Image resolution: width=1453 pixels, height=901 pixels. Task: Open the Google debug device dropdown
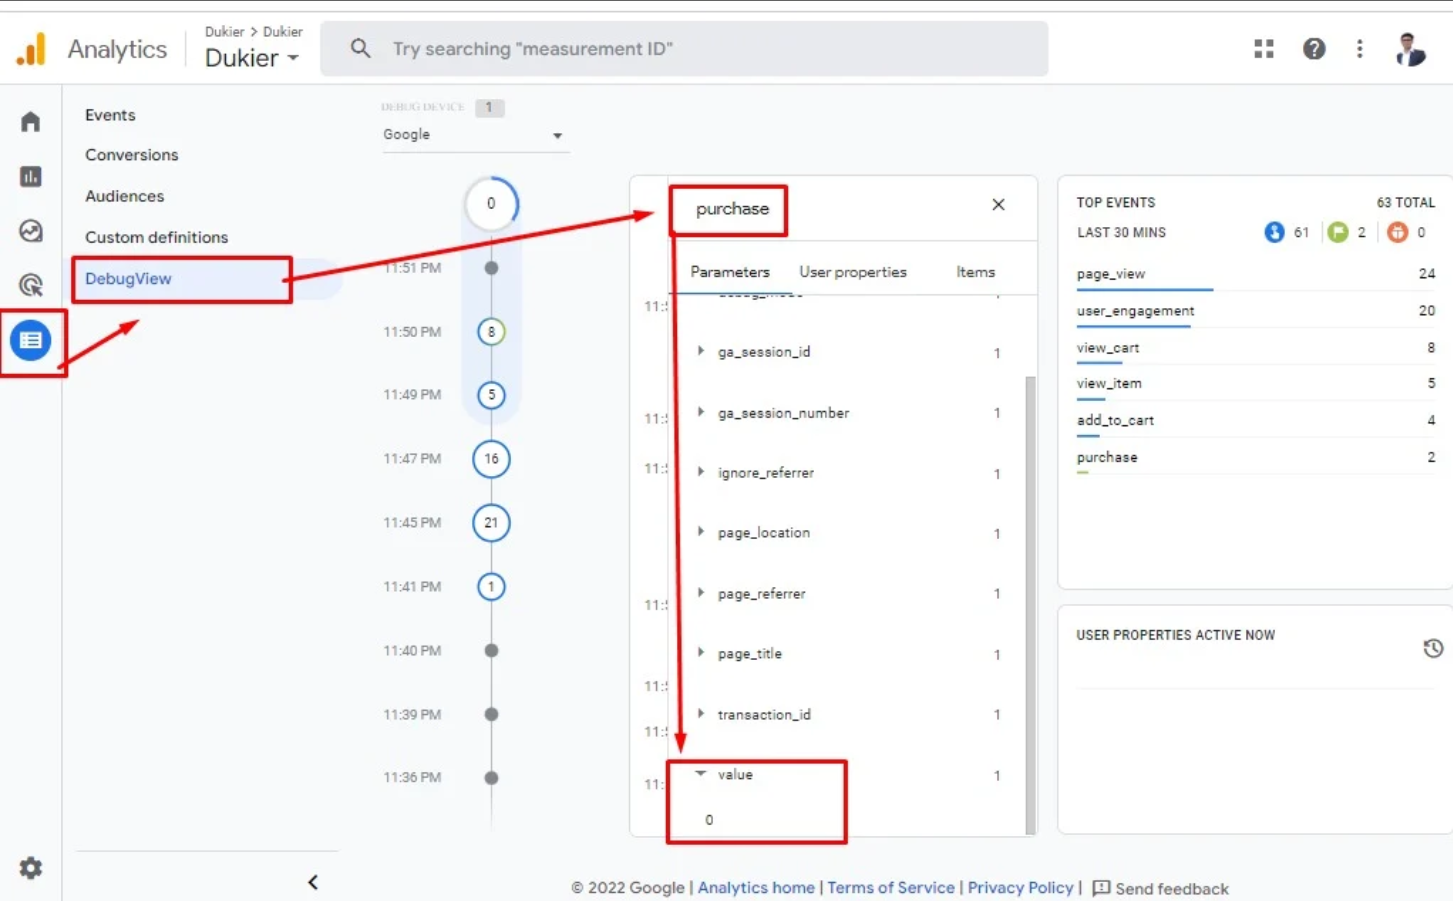[x=473, y=135]
